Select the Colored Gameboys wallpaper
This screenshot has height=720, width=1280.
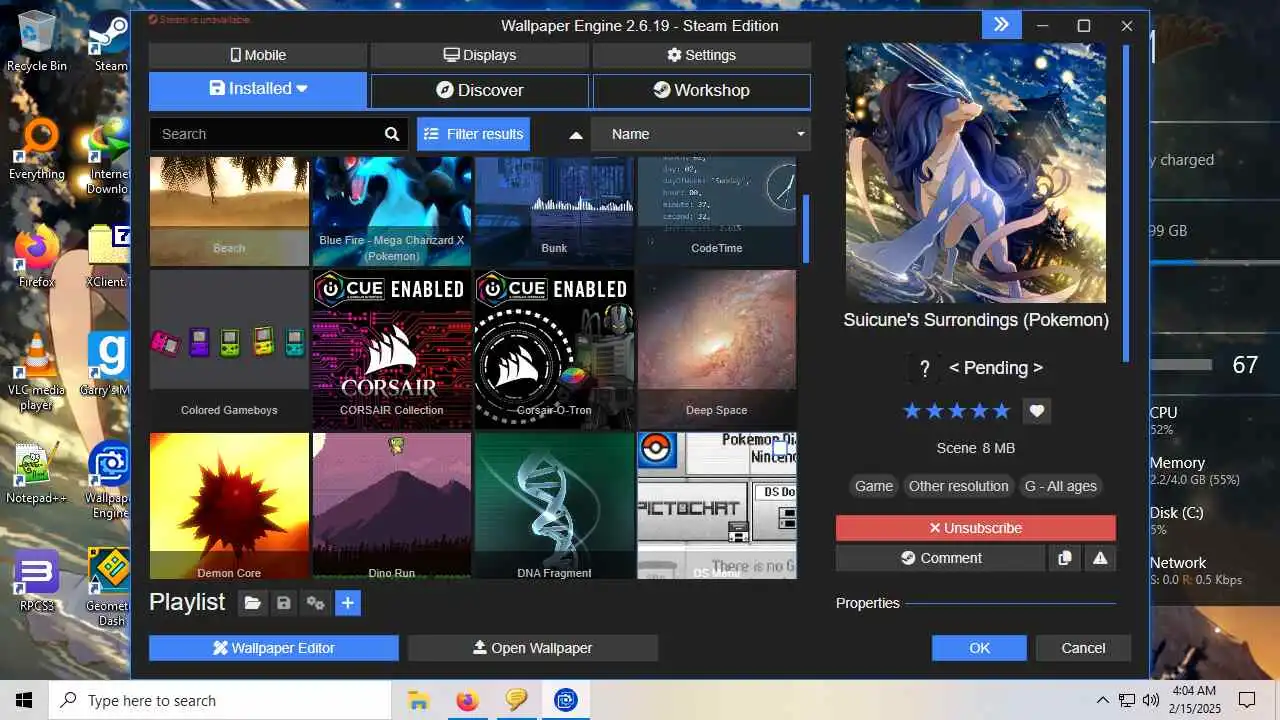tap(229, 349)
